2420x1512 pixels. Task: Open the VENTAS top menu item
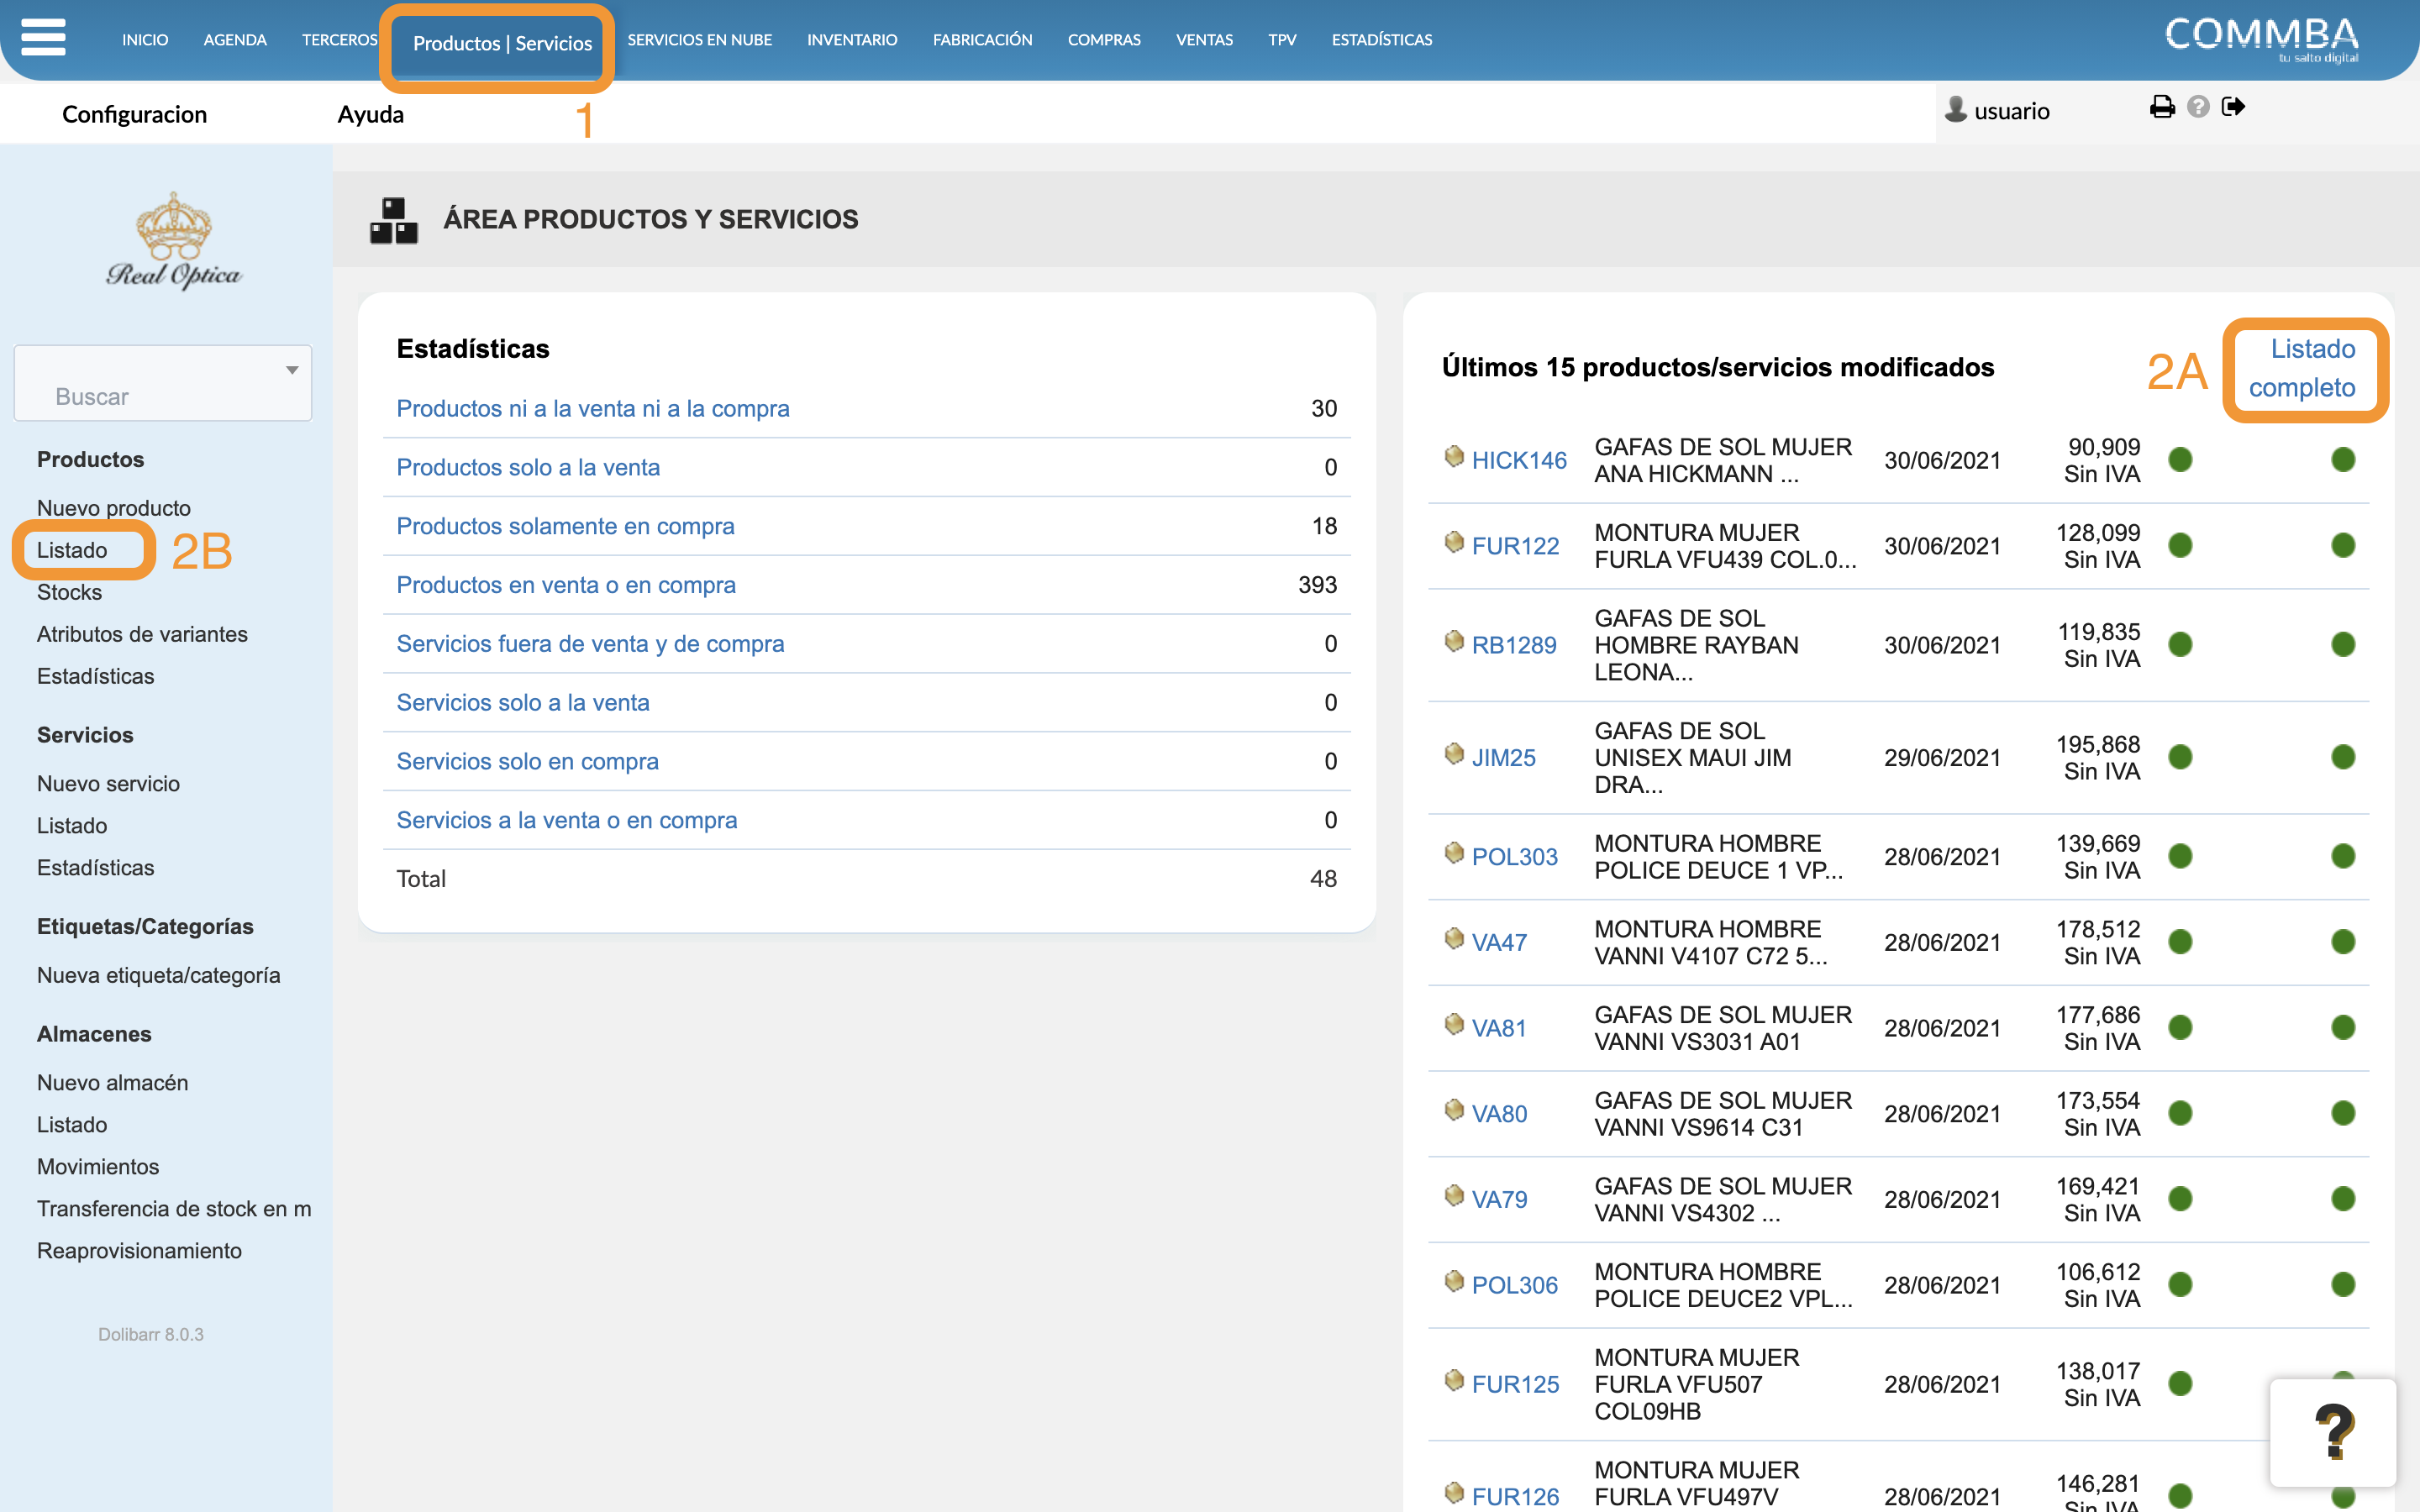point(1204,40)
